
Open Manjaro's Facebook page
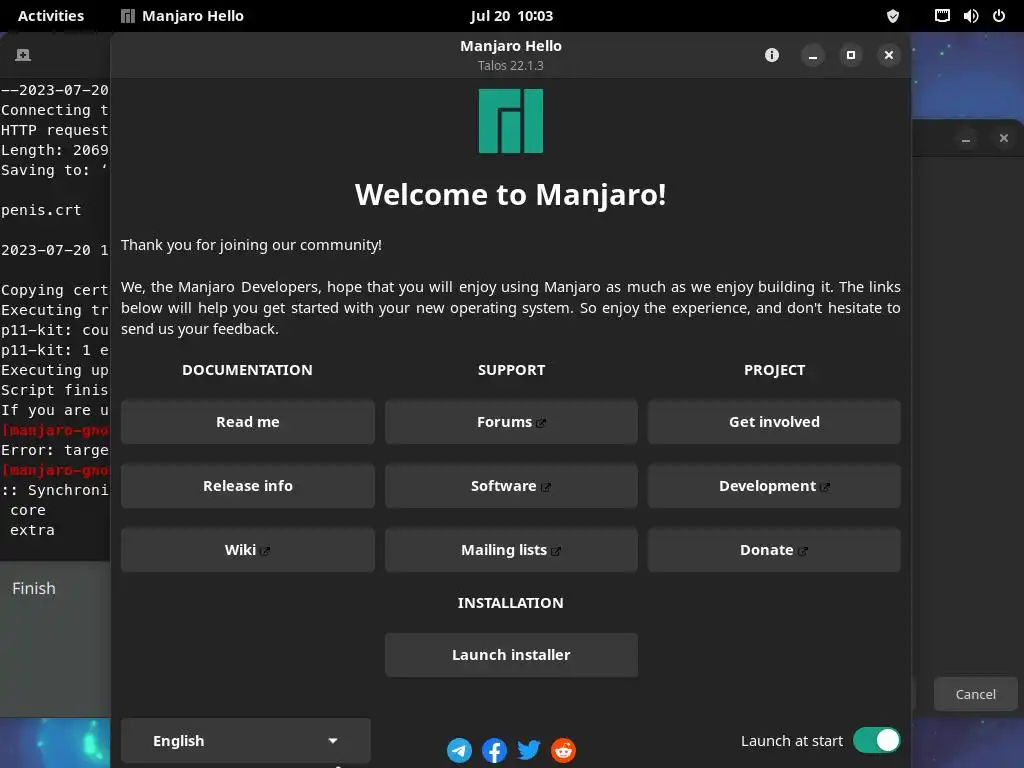click(x=494, y=750)
